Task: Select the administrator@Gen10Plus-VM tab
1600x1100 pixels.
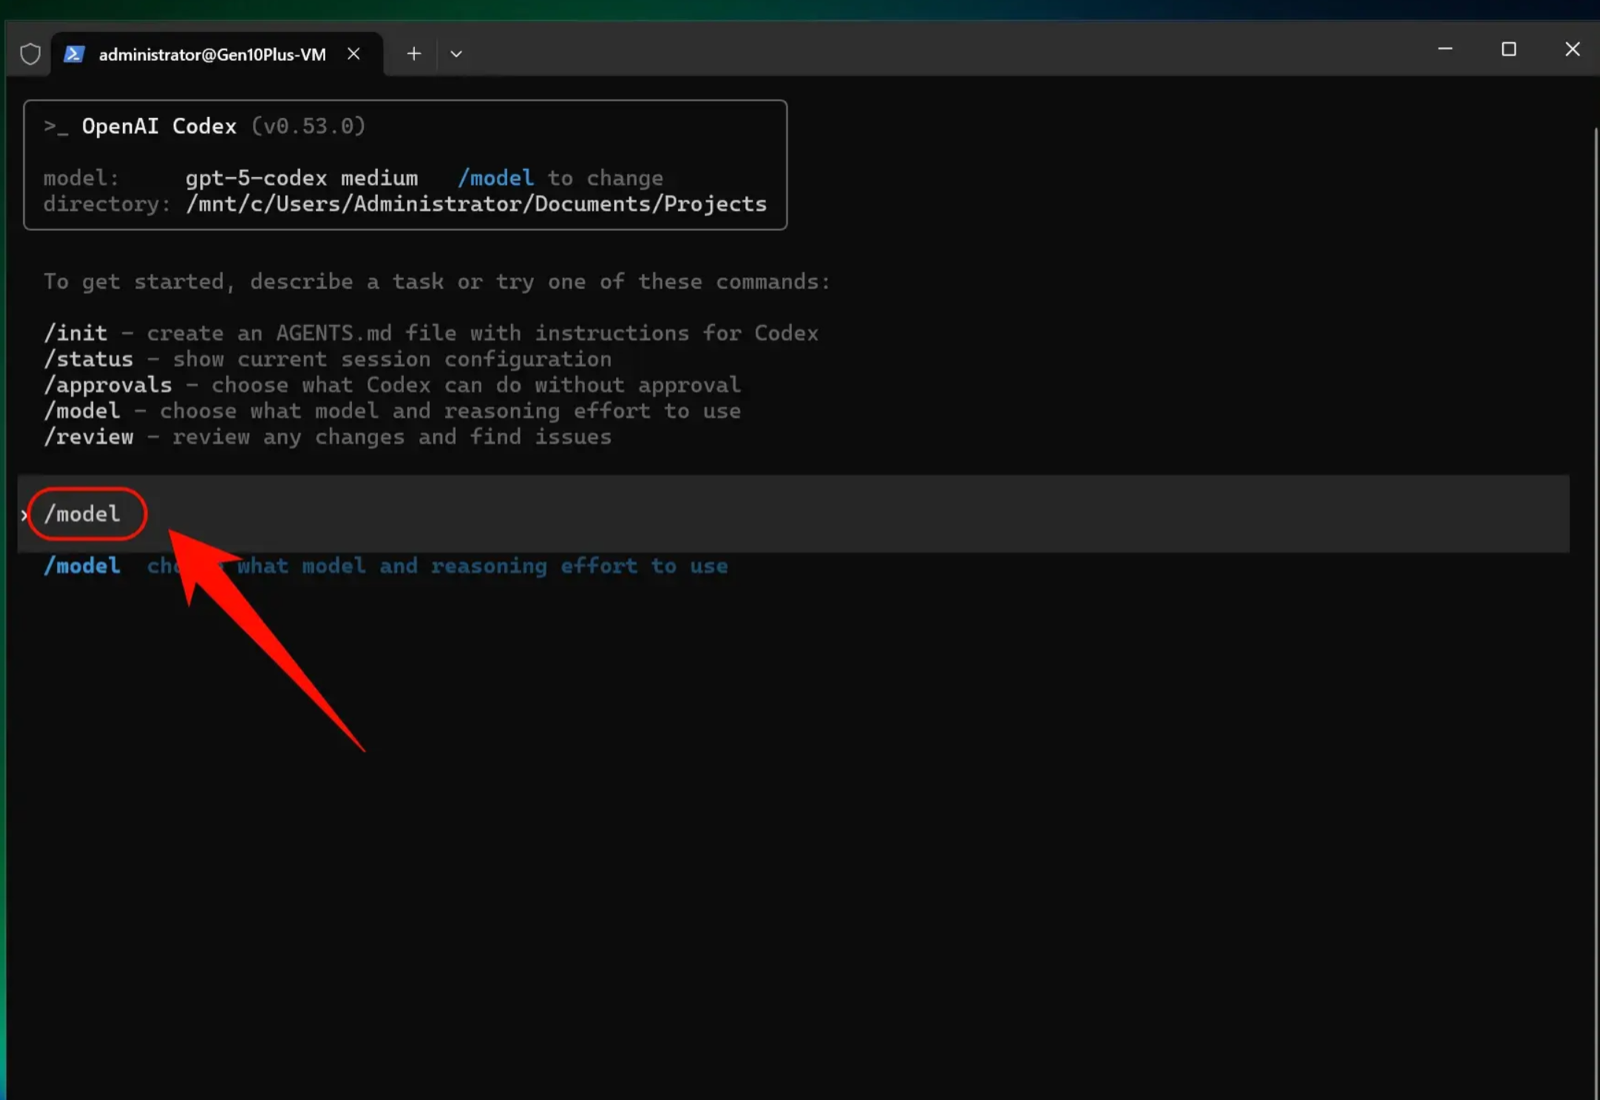Action: [x=217, y=54]
